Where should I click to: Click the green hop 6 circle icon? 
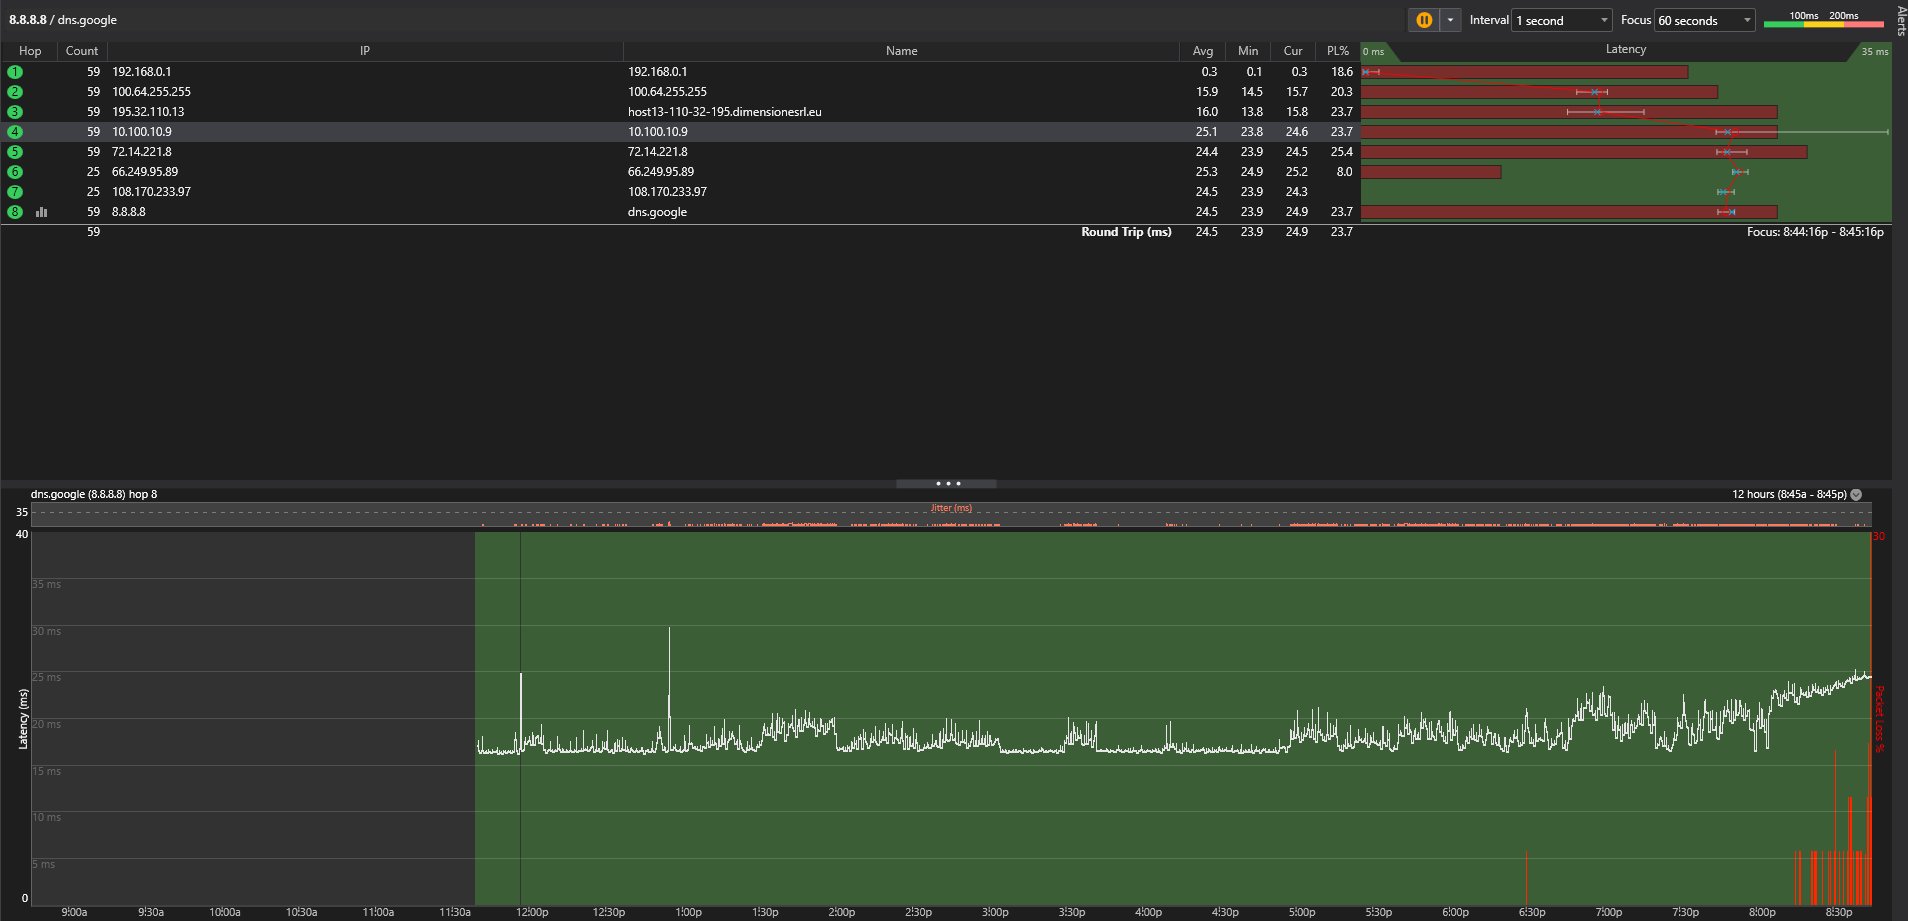15,172
